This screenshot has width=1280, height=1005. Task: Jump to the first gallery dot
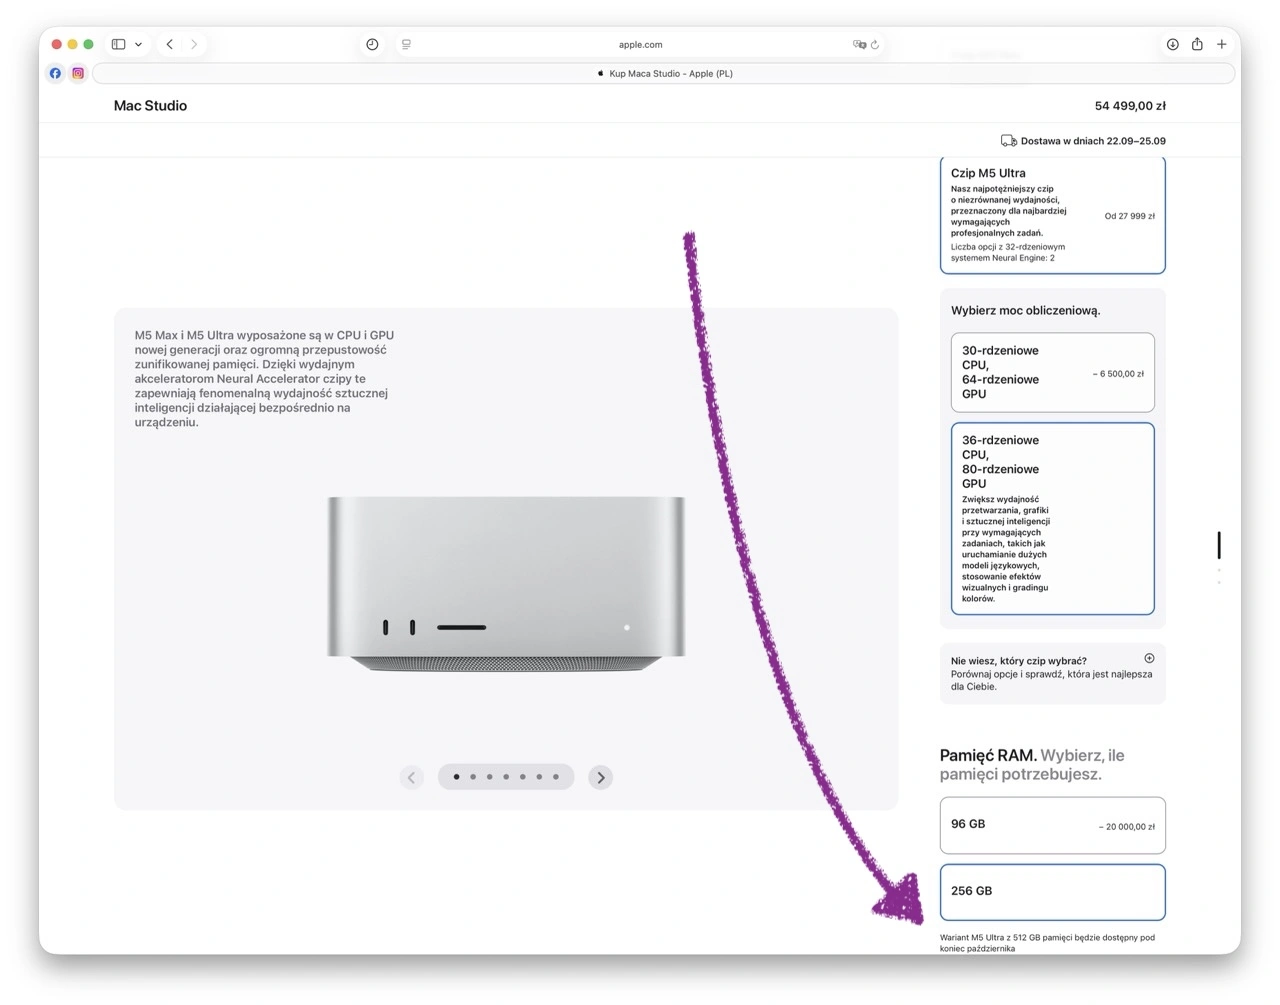pos(456,777)
